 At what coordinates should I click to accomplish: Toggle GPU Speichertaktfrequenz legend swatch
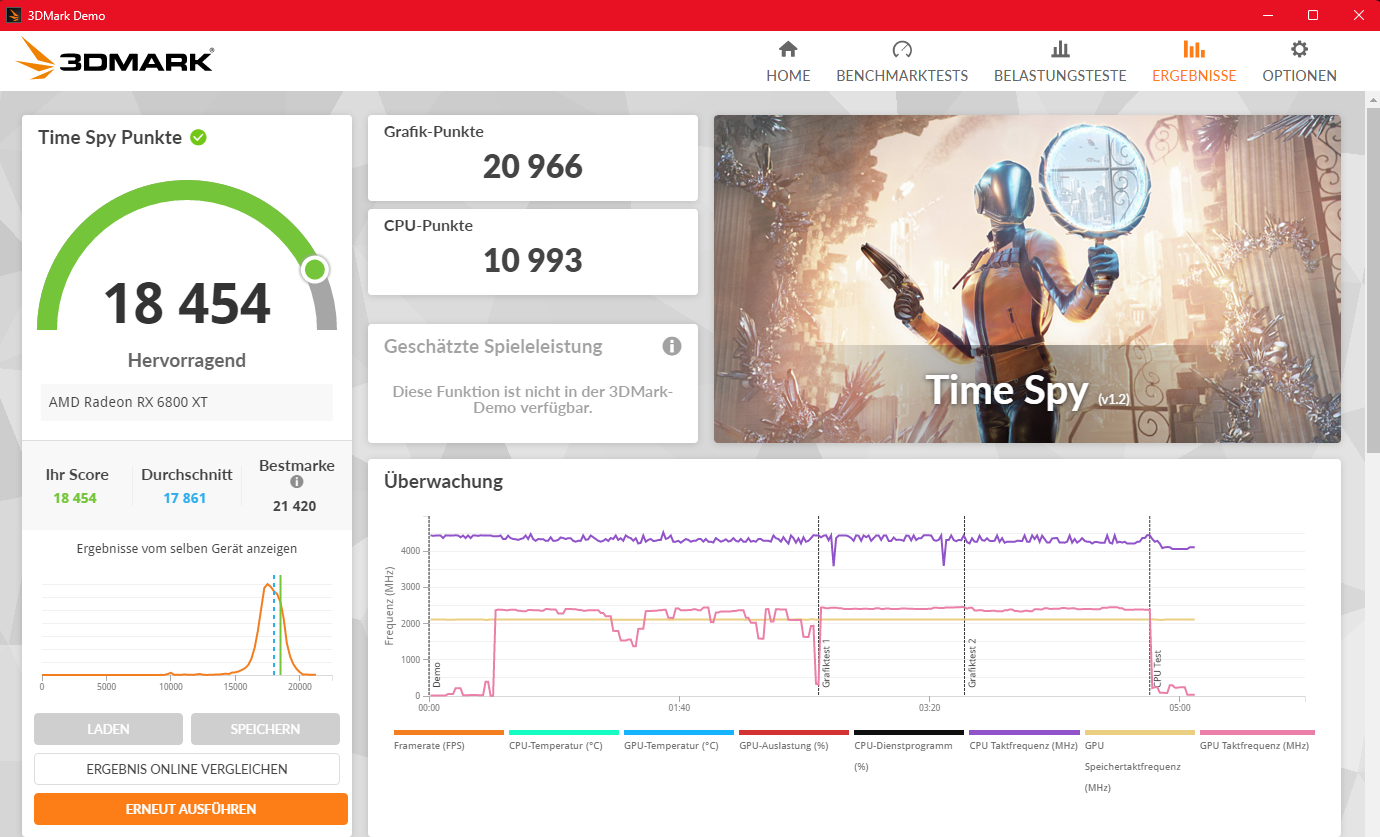tap(1139, 732)
